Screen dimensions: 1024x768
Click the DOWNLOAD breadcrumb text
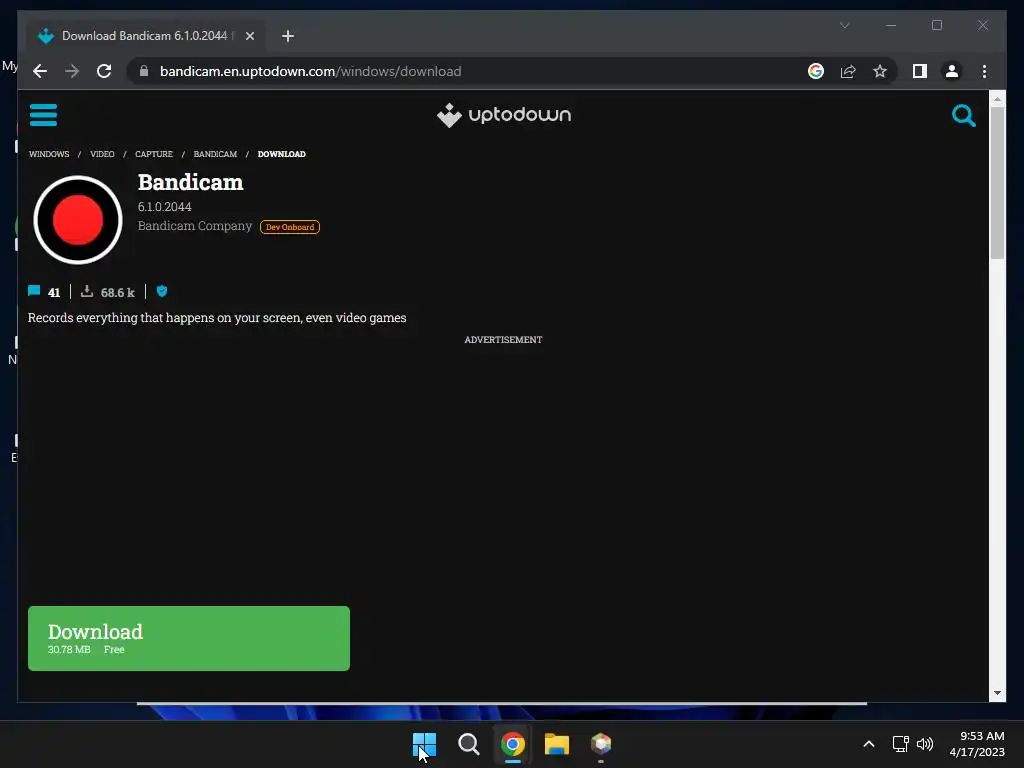coord(281,154)
